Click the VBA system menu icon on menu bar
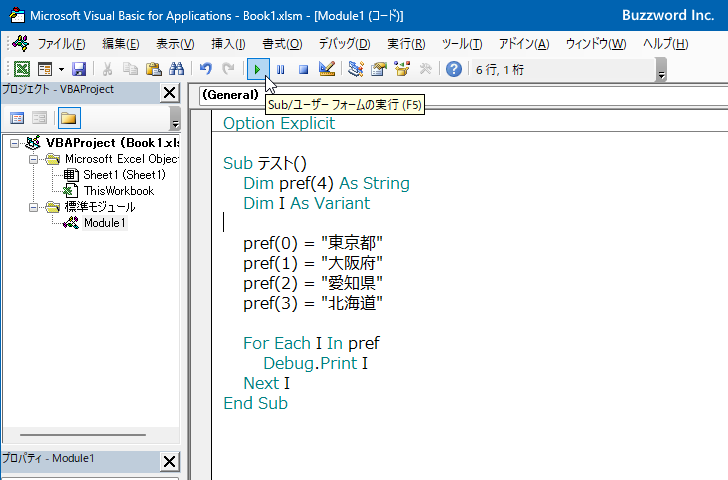 20,44
